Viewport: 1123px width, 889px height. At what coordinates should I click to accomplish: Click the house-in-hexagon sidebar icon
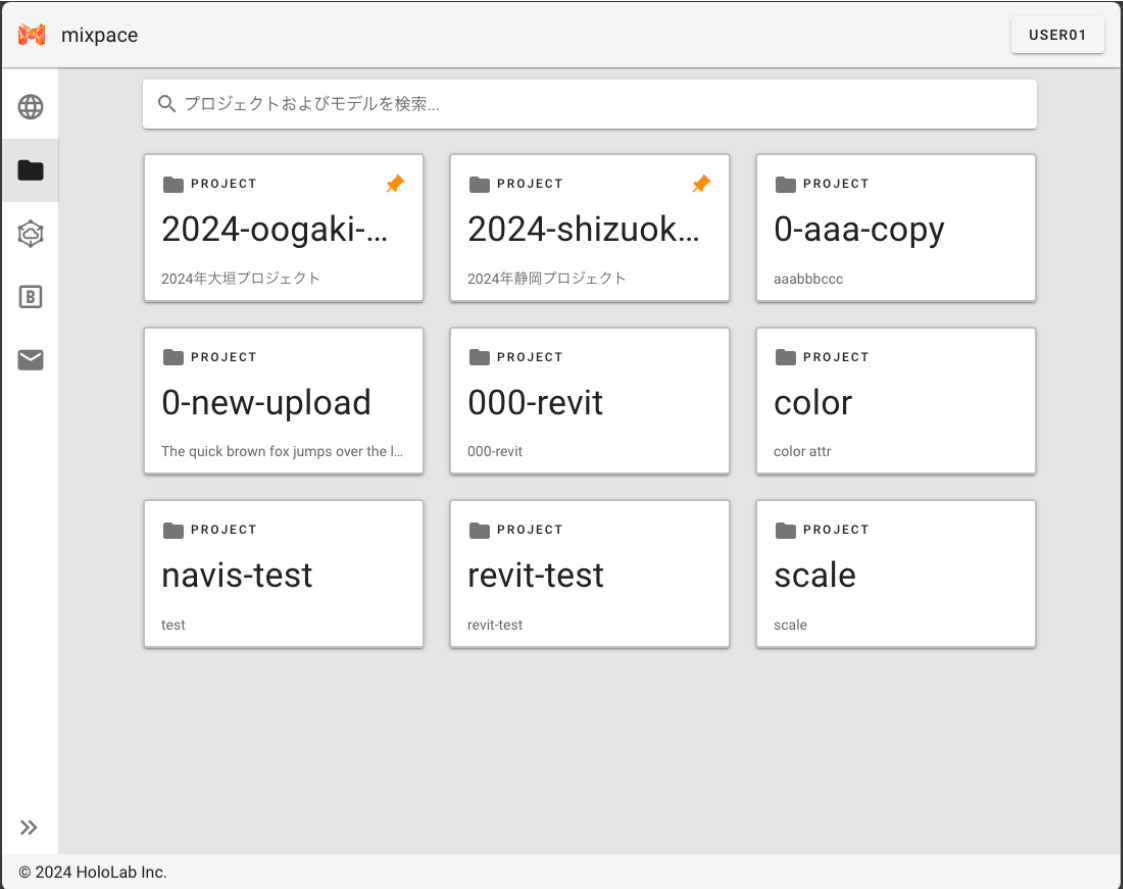[x=30, y=234]
